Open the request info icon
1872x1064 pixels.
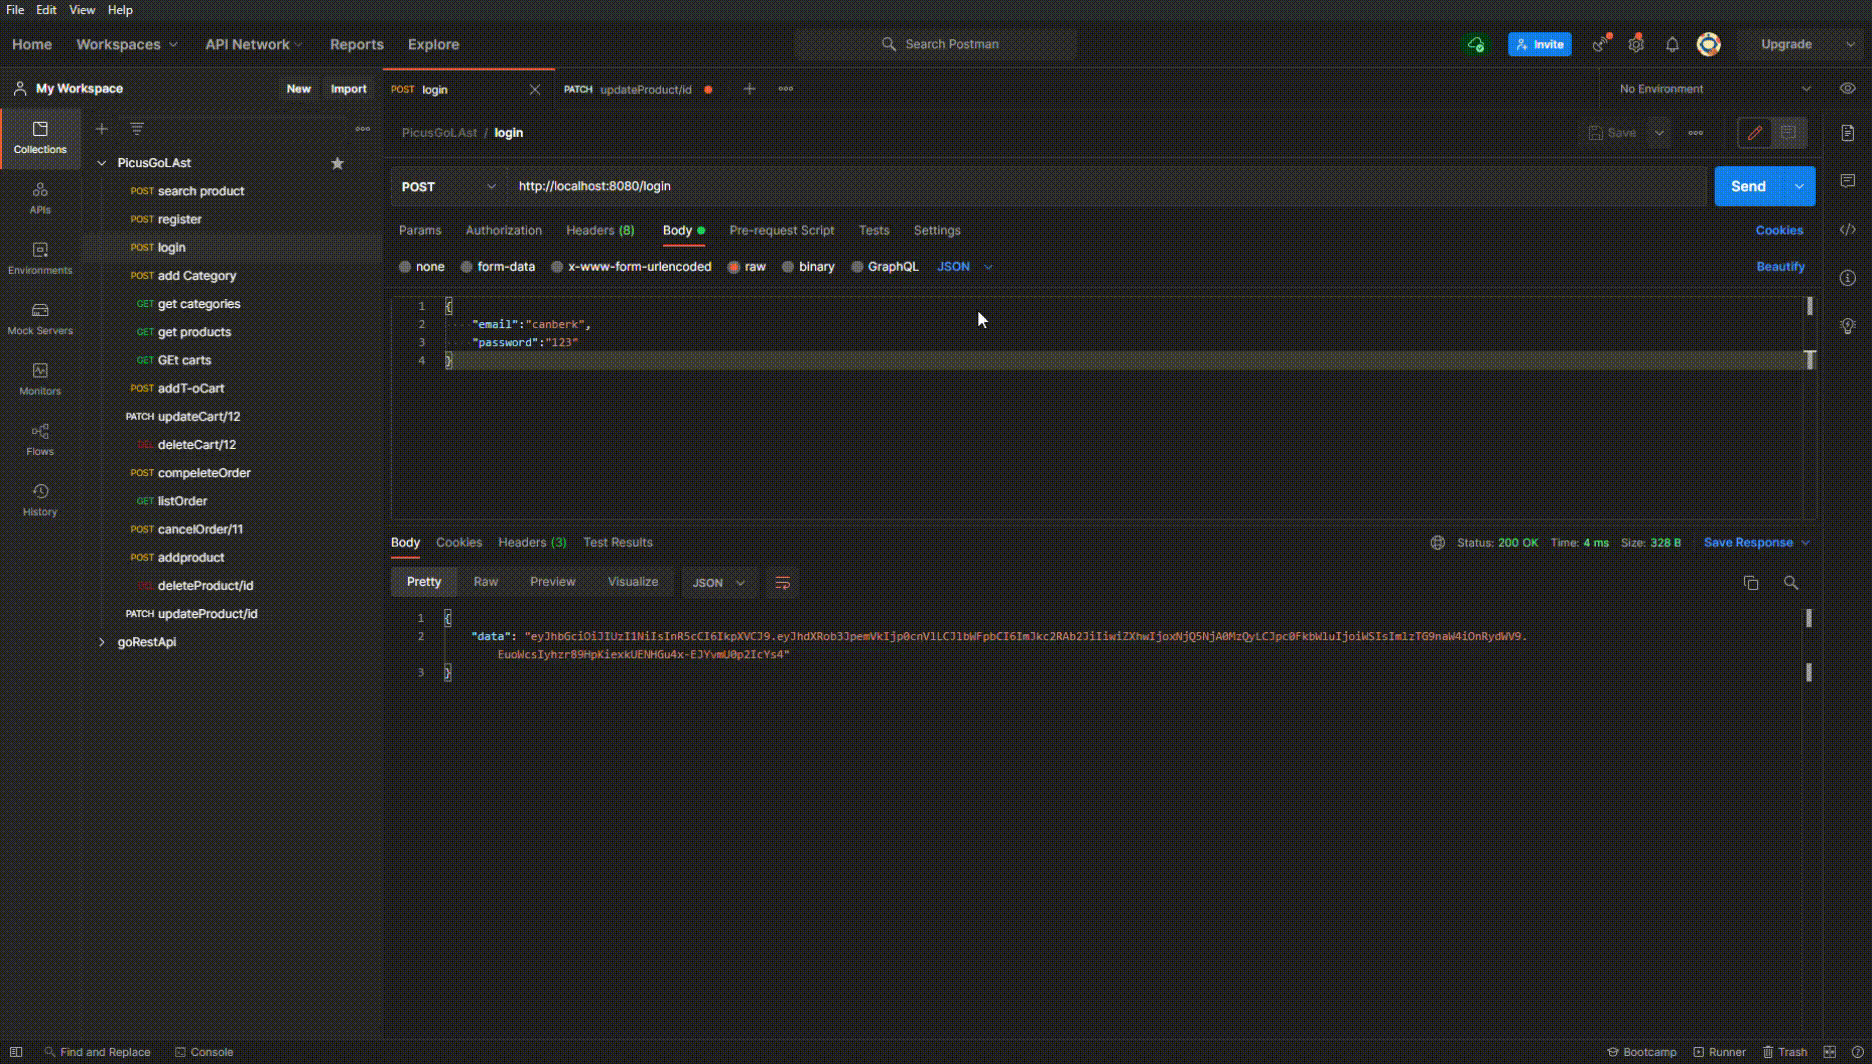click(x=1847, y=278)
